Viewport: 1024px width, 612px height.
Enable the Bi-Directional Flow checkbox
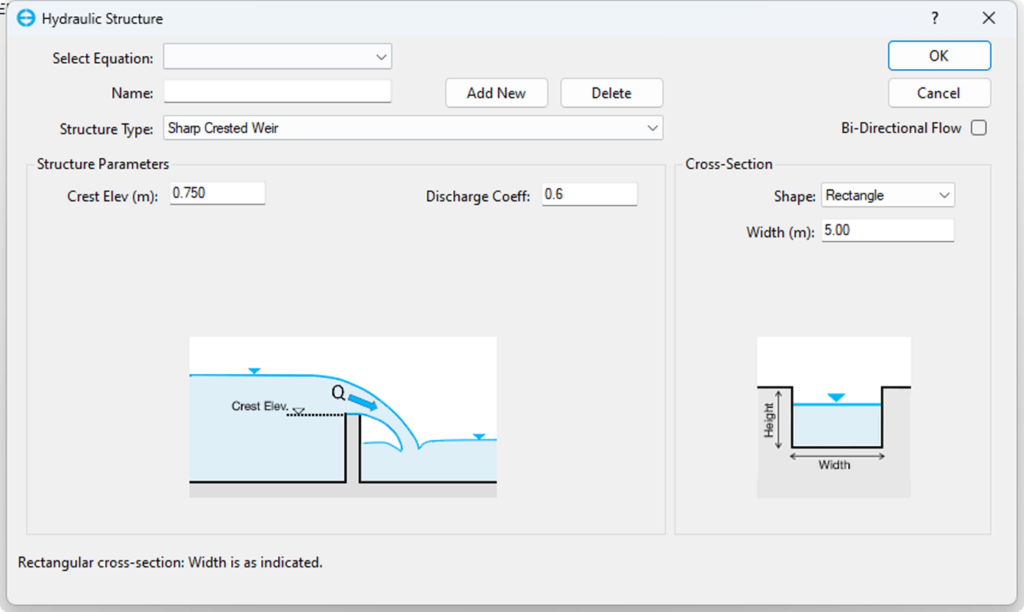[978, 128]
